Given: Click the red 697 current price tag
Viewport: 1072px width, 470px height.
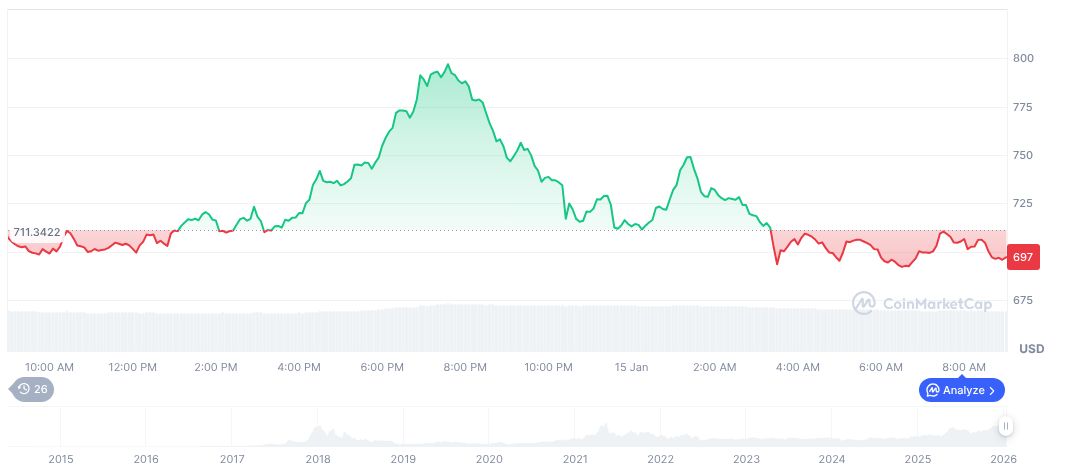Looking at the screenshot, I should (1023, 257).
